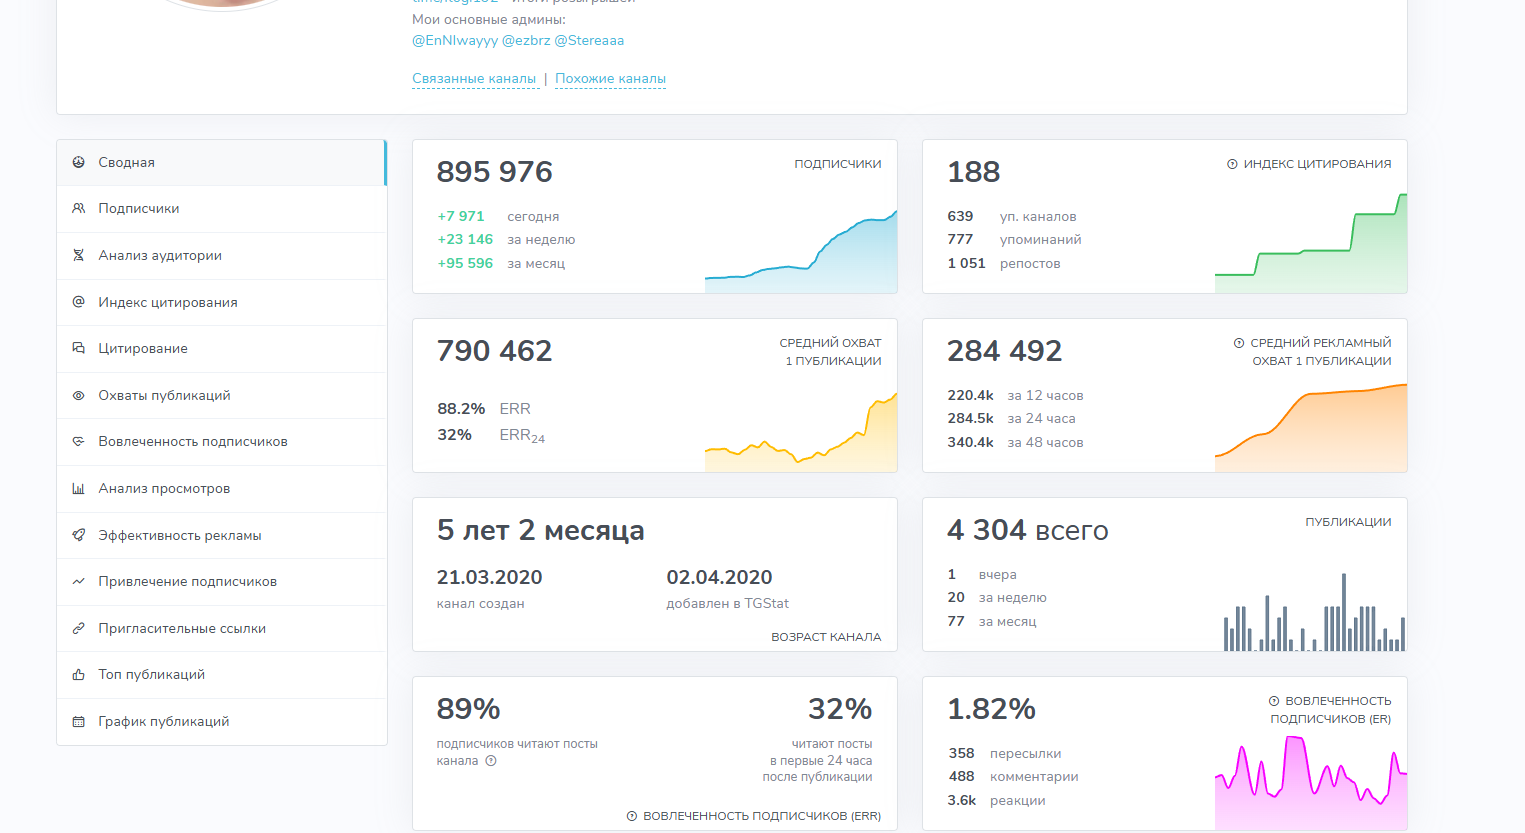Click the eye icon beside Охваты публикаций
Image resolution: width=1525 pixels, height=833 pixels.
[x=79, y=395]
